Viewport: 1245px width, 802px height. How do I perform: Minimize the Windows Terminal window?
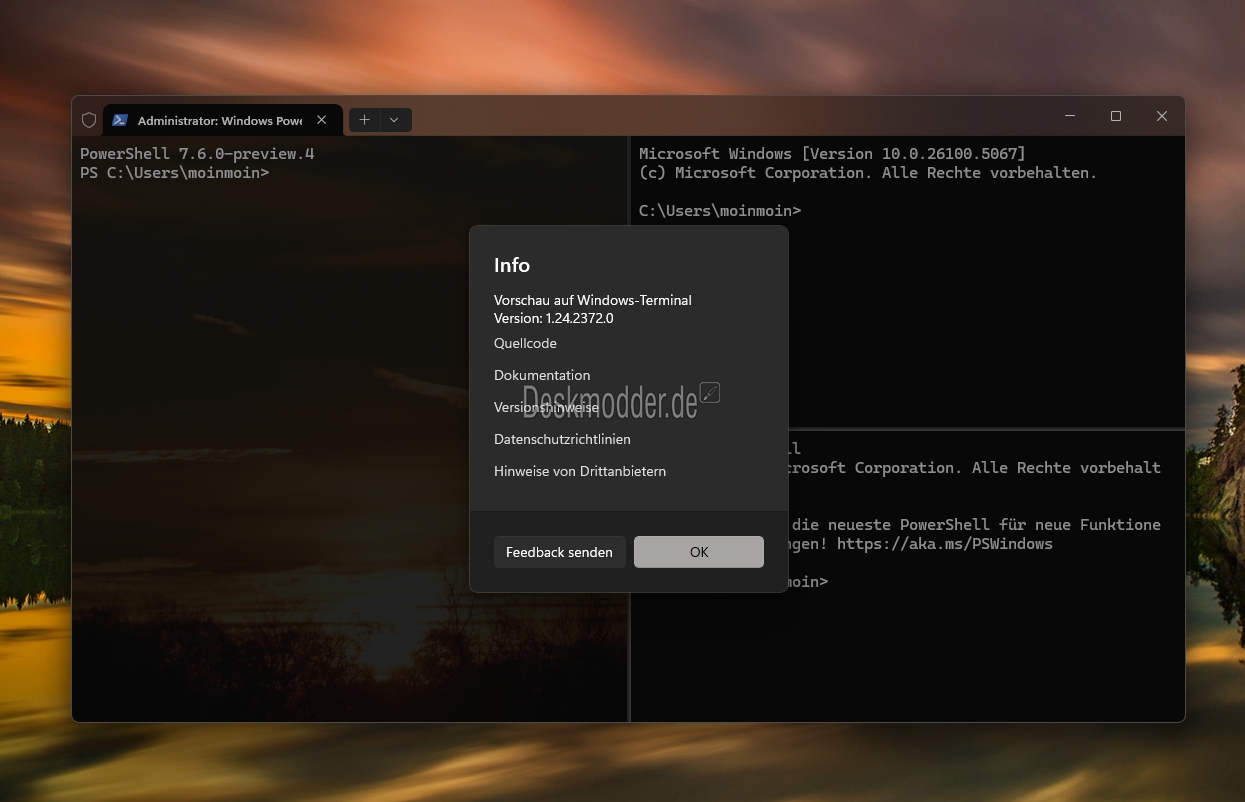coord(1070,116)
